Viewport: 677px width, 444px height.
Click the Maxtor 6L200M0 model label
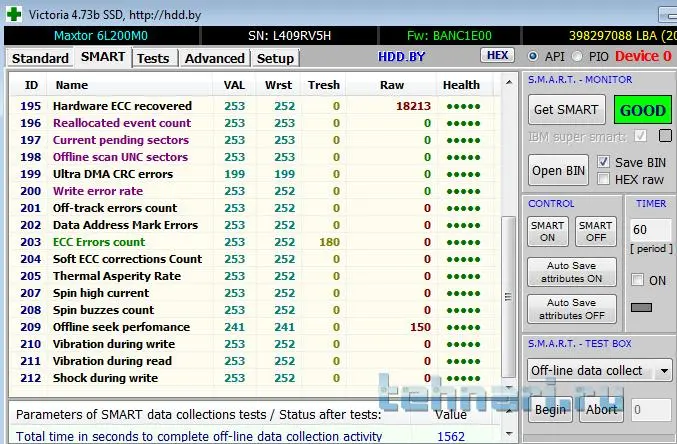coord(101,36)
